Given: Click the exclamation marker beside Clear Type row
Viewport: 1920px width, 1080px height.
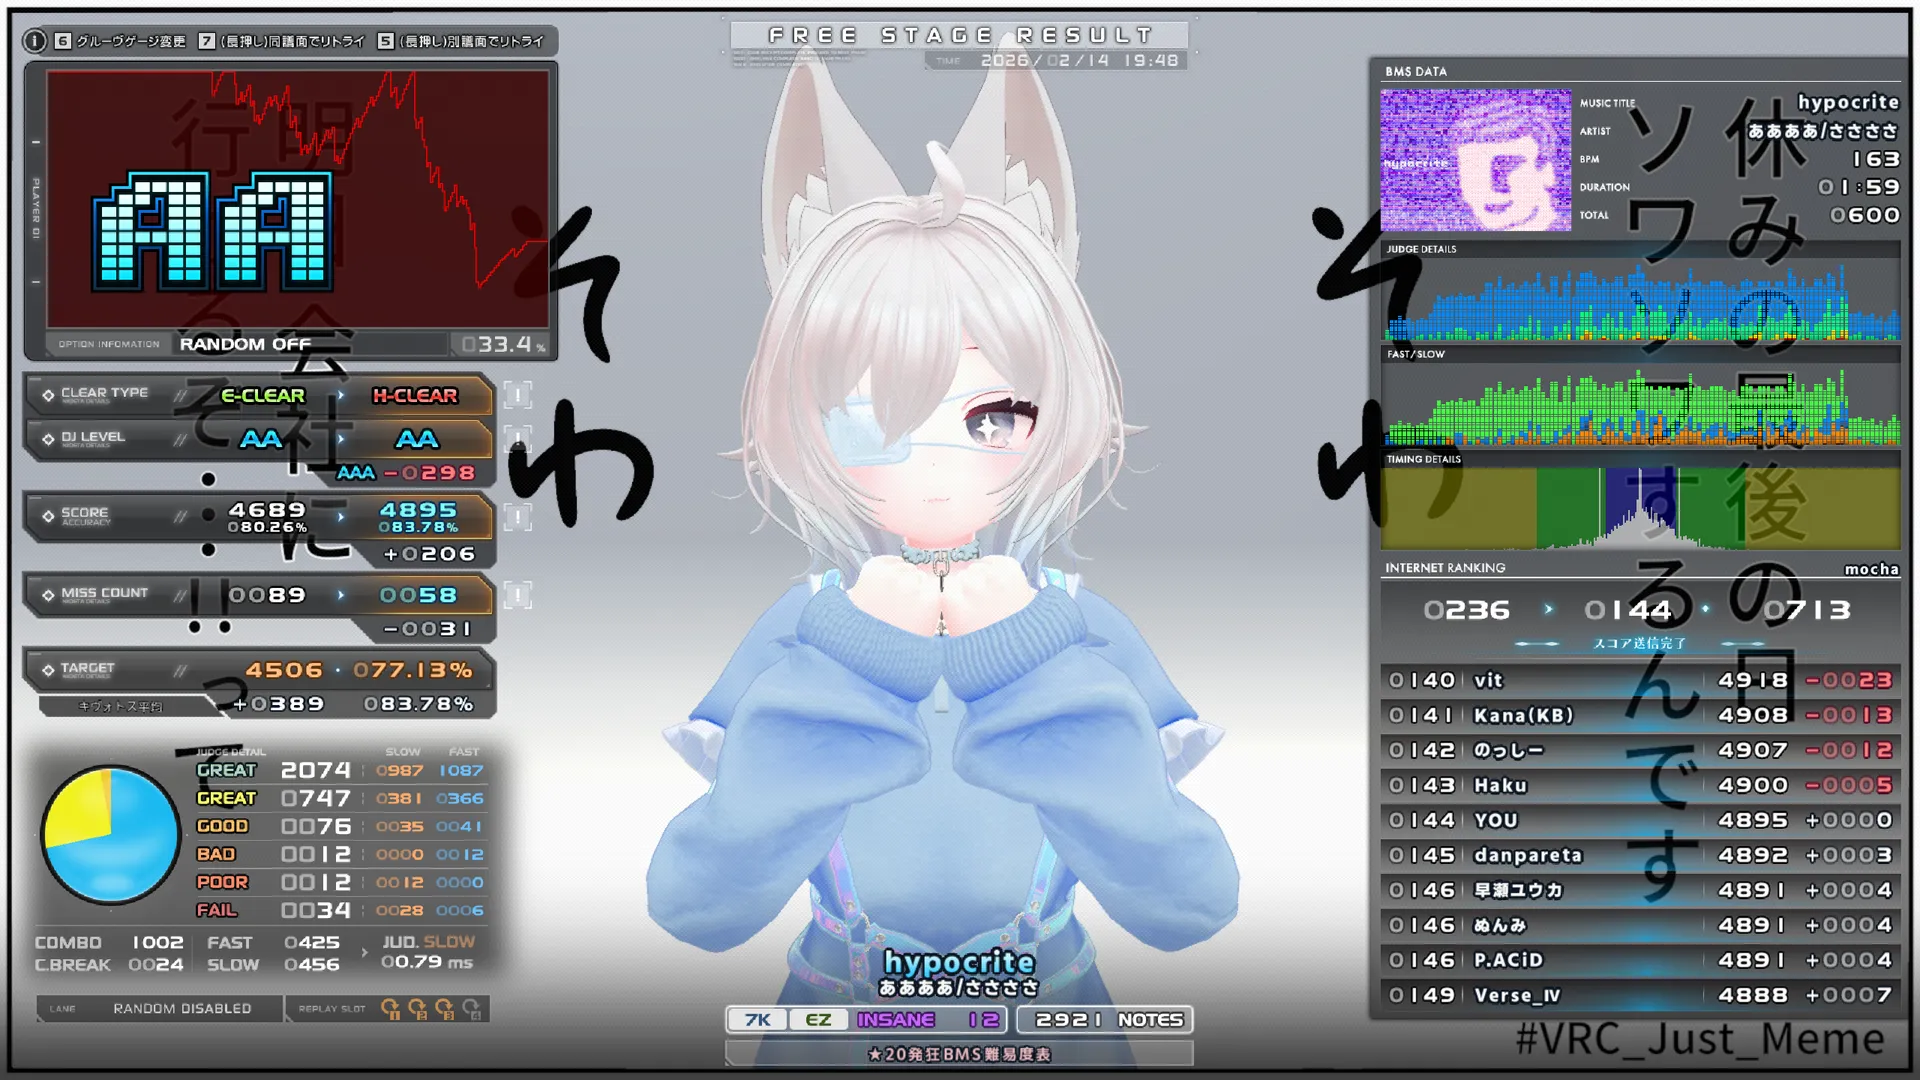Looking at the screenshot, I should (x=517, y=395).
